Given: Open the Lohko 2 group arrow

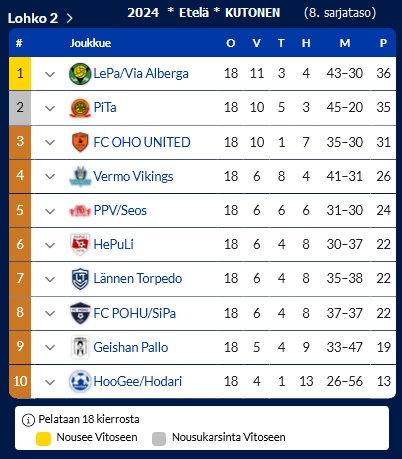Looking at the screenshot, I should tap(69, 18).
